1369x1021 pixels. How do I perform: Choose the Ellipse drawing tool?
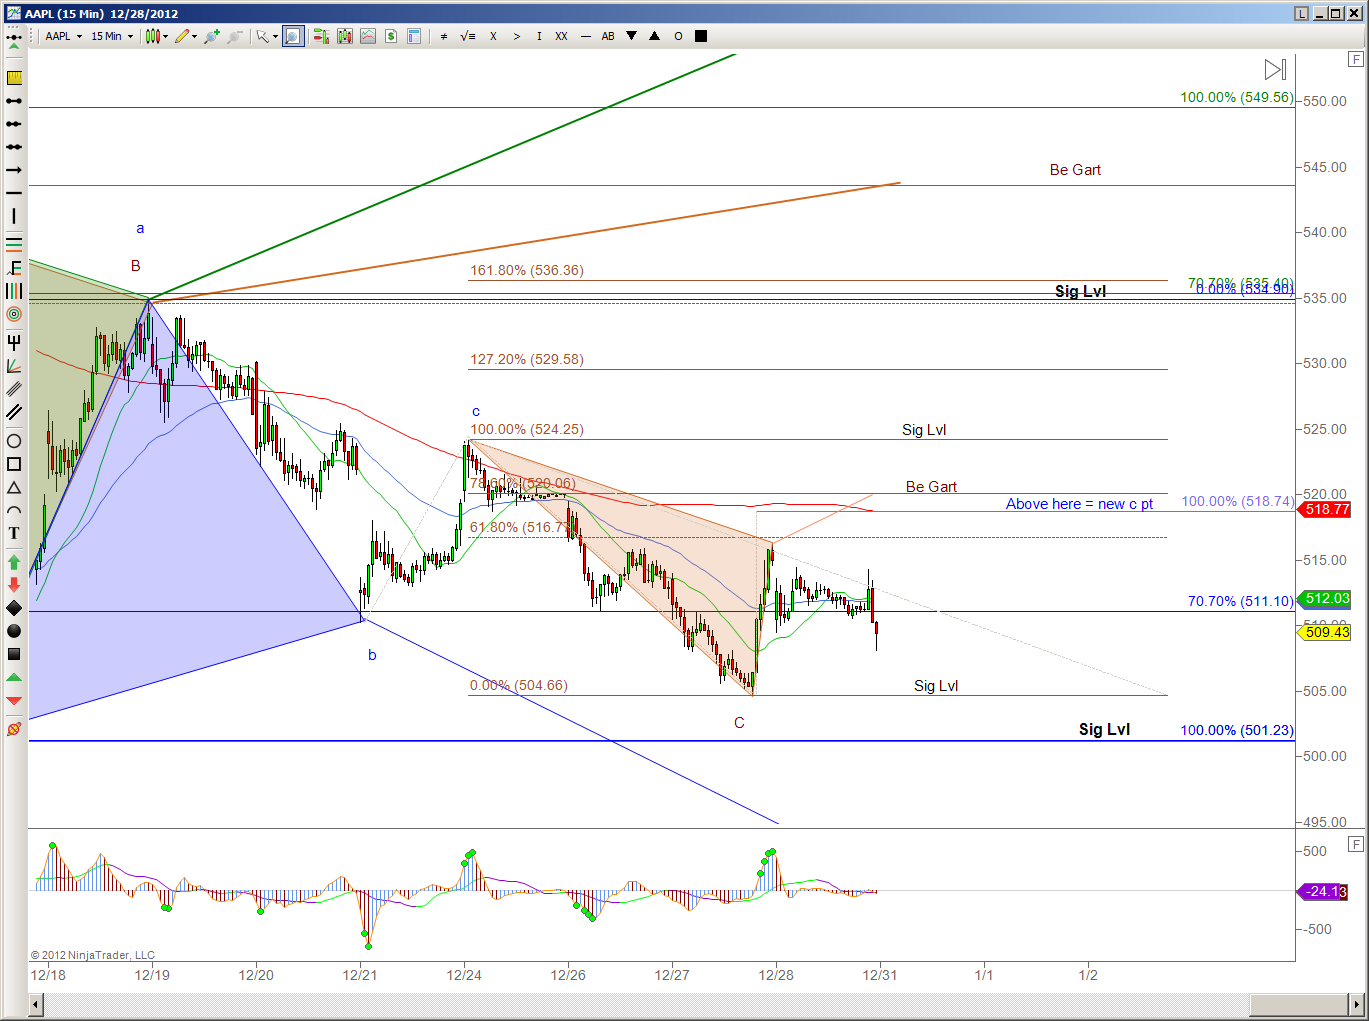(x=14, y=441)
